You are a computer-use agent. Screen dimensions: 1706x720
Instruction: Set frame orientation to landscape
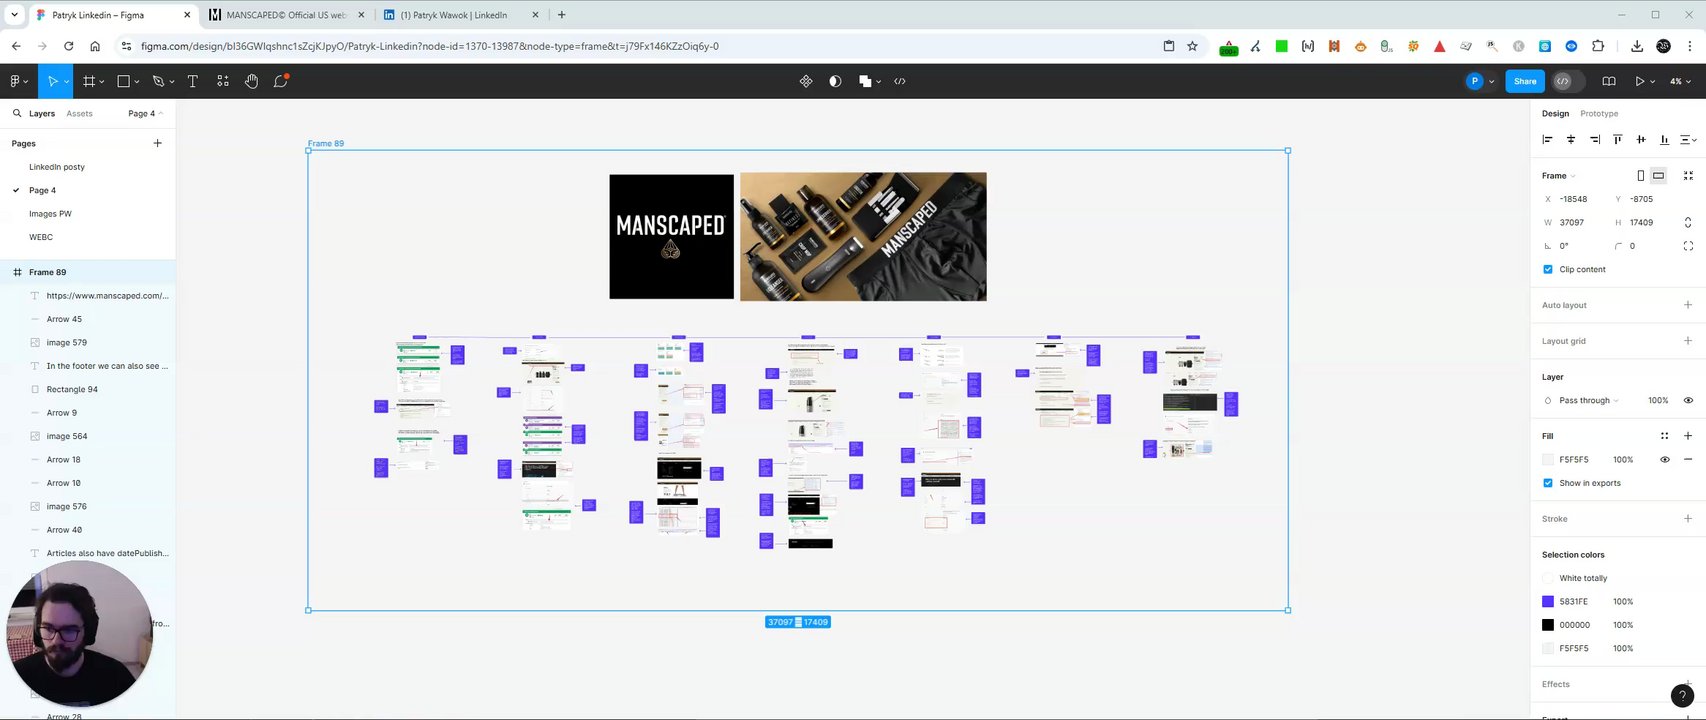(1658, 175)
